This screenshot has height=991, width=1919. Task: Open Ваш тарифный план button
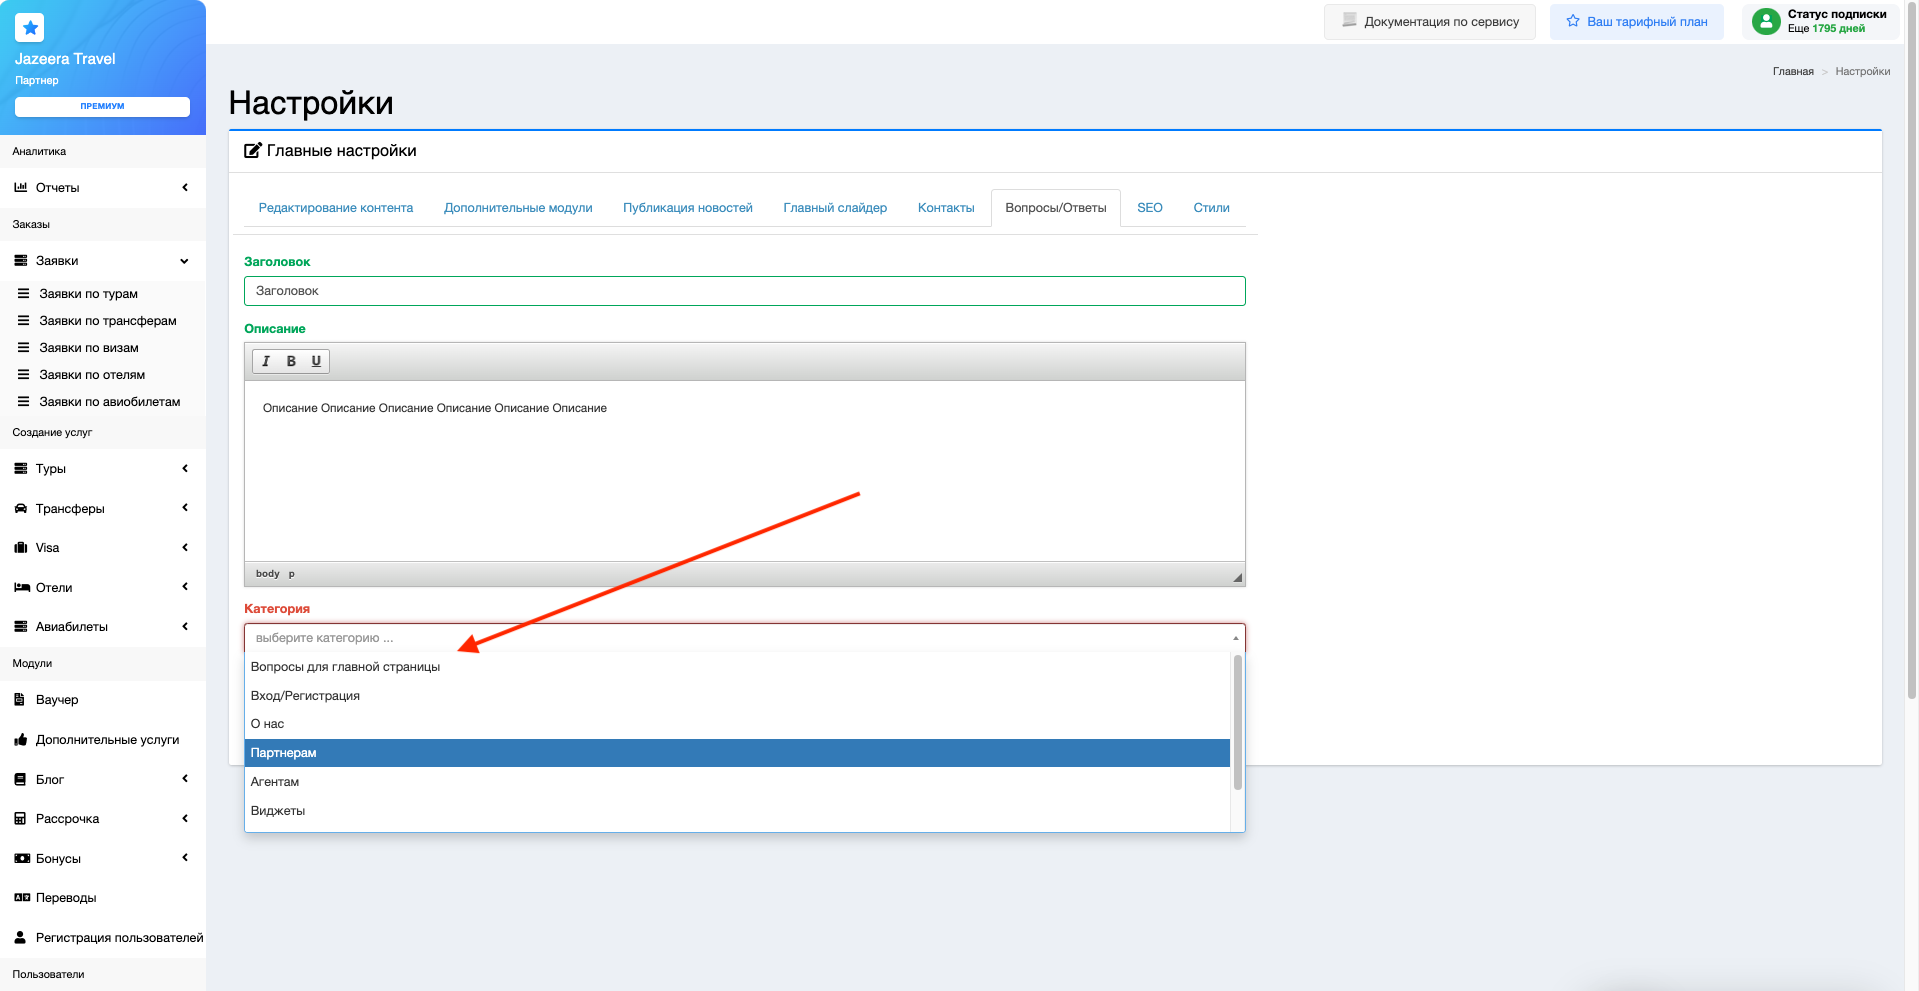(1636, 22)
